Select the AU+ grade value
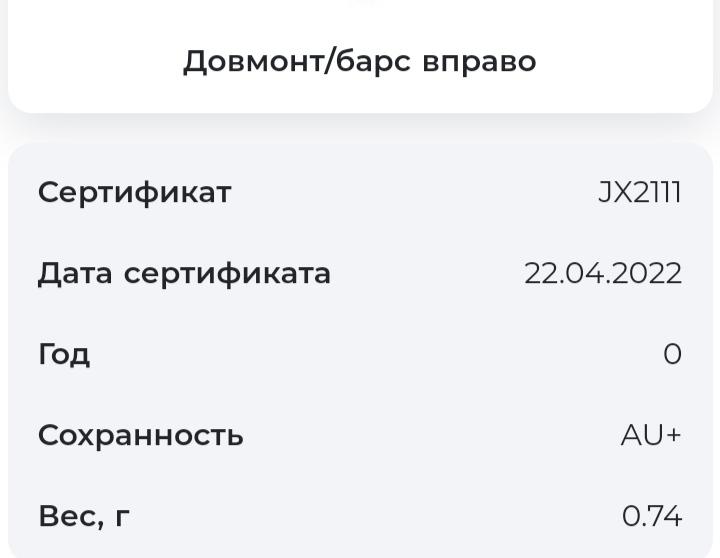This screenshot has width=720, height=558. tap(650, 435)
